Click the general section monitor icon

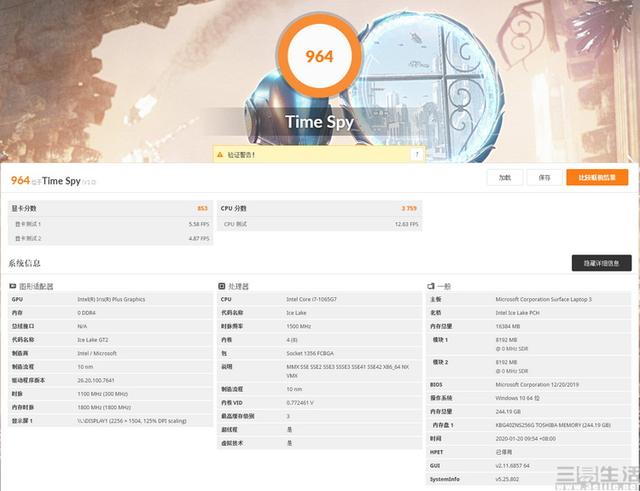point(431,286)
